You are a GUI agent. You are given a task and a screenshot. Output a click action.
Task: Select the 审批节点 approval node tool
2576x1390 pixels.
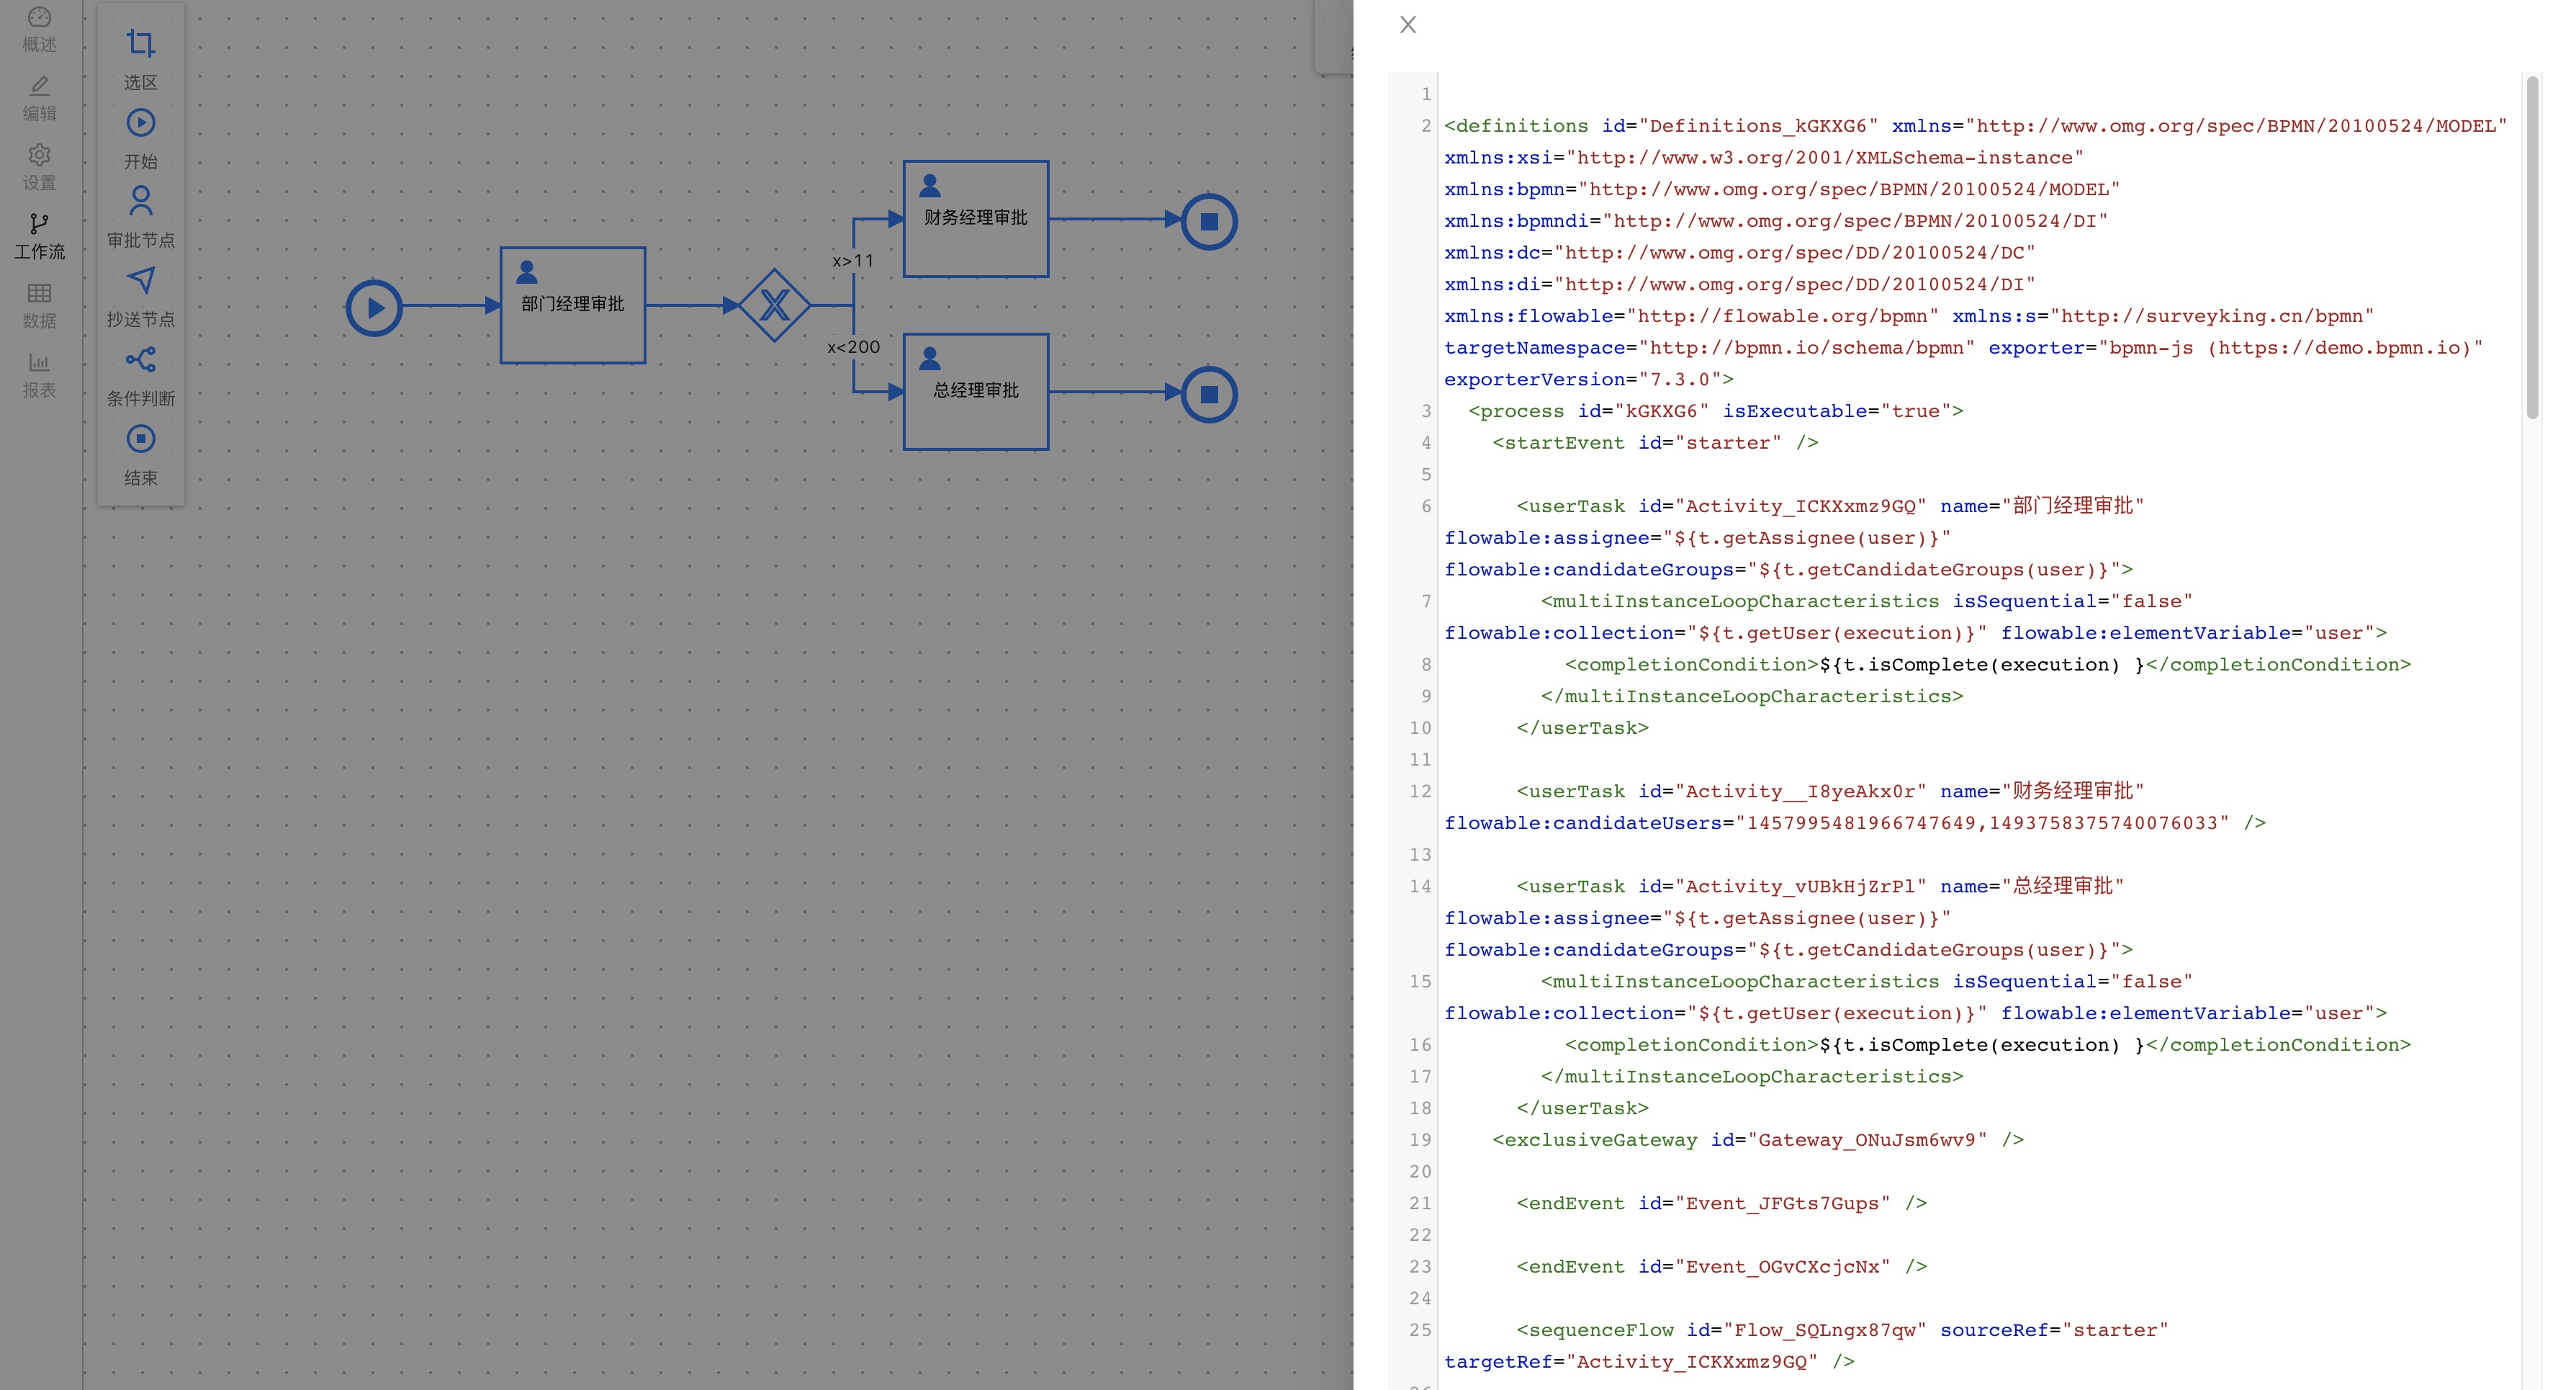140,218
